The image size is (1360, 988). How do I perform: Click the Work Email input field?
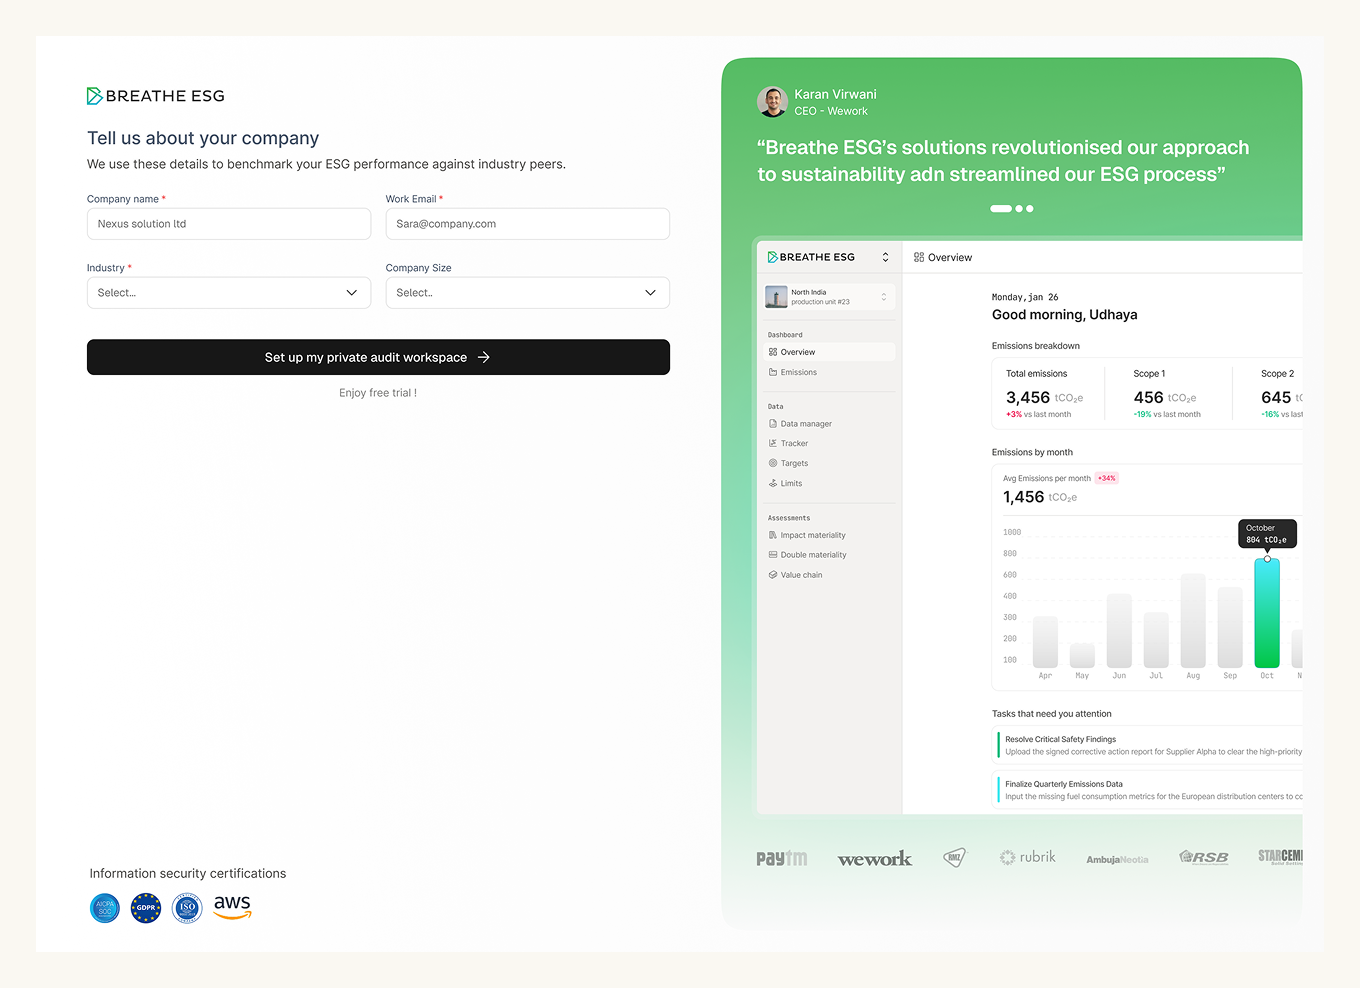coord(527,224)
